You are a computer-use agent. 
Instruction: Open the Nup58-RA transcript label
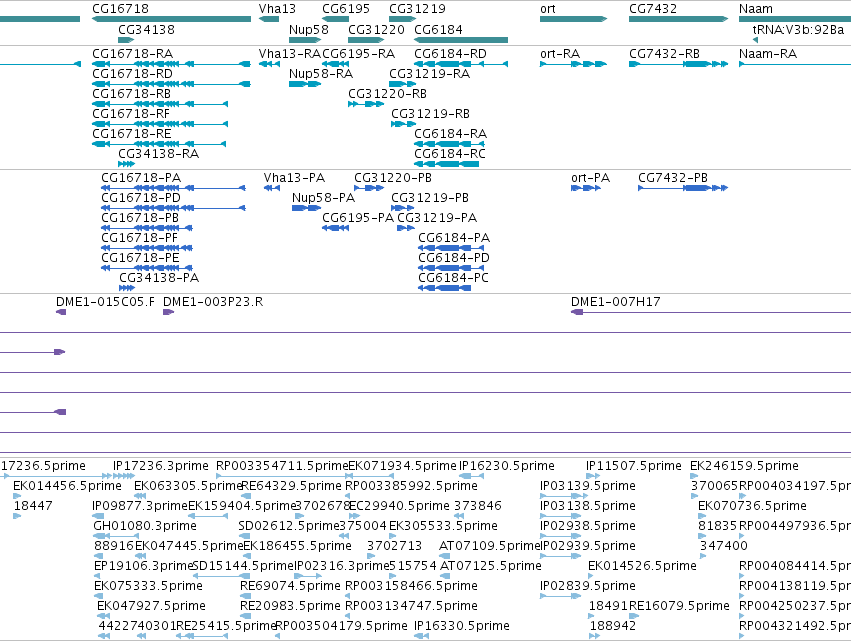coord(321,74)
